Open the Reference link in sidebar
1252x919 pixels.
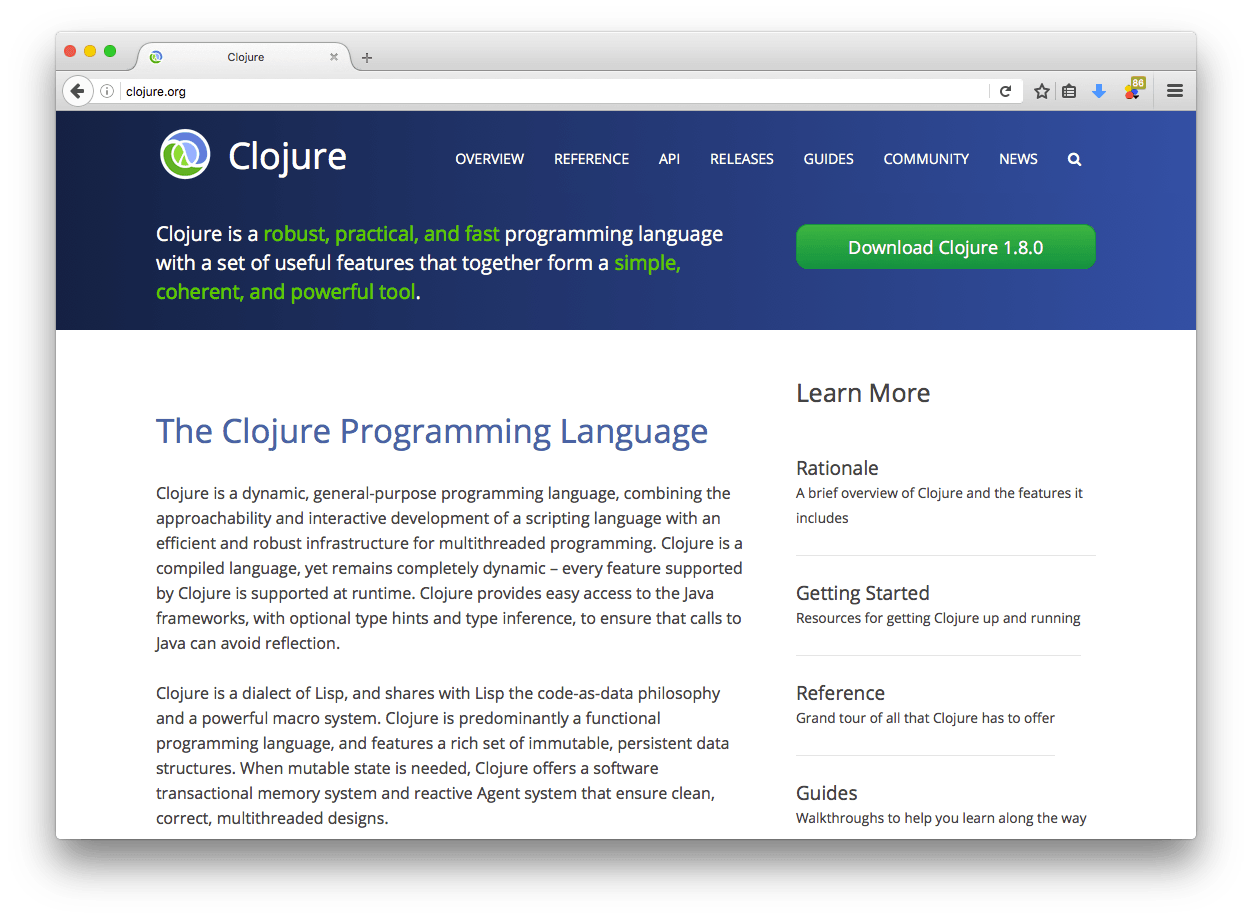coord(840,693)
